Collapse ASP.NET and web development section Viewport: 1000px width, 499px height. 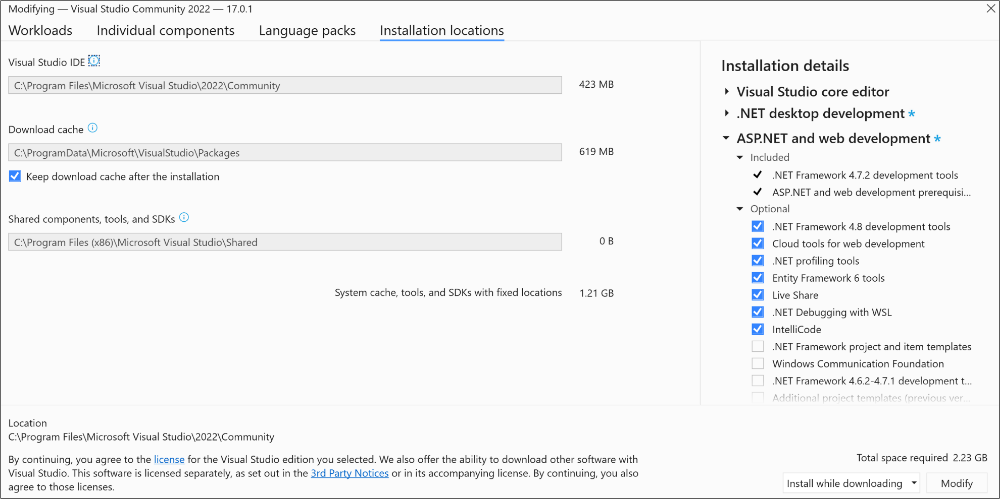[726, 138]
